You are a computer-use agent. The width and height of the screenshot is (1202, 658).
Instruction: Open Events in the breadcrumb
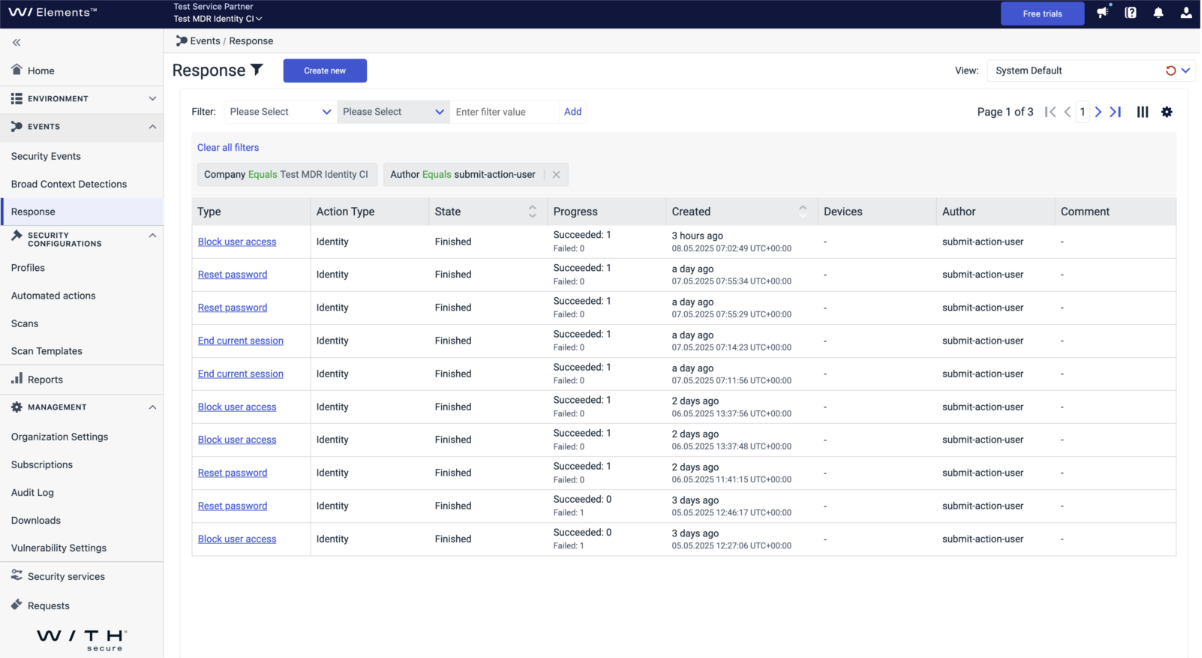click(205, 41)
